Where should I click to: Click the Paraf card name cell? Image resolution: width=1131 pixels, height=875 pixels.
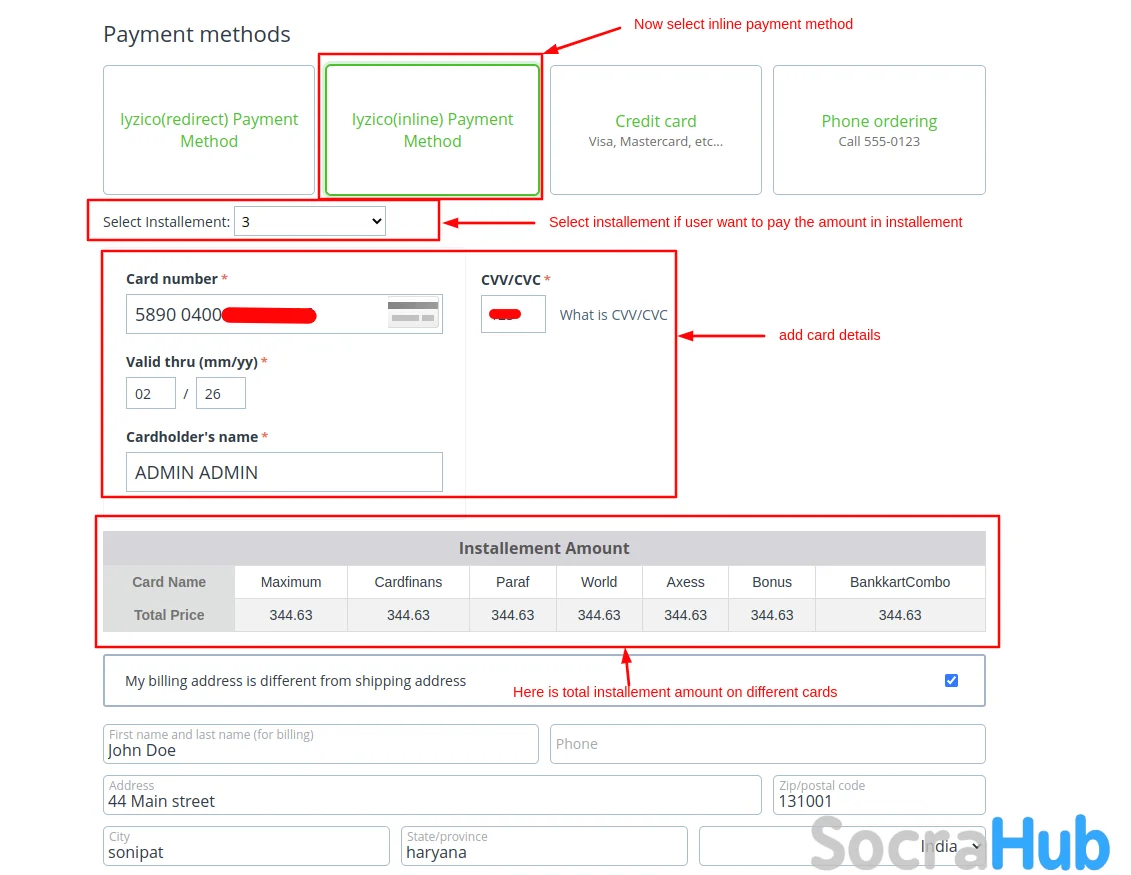[x=513, y=582]
